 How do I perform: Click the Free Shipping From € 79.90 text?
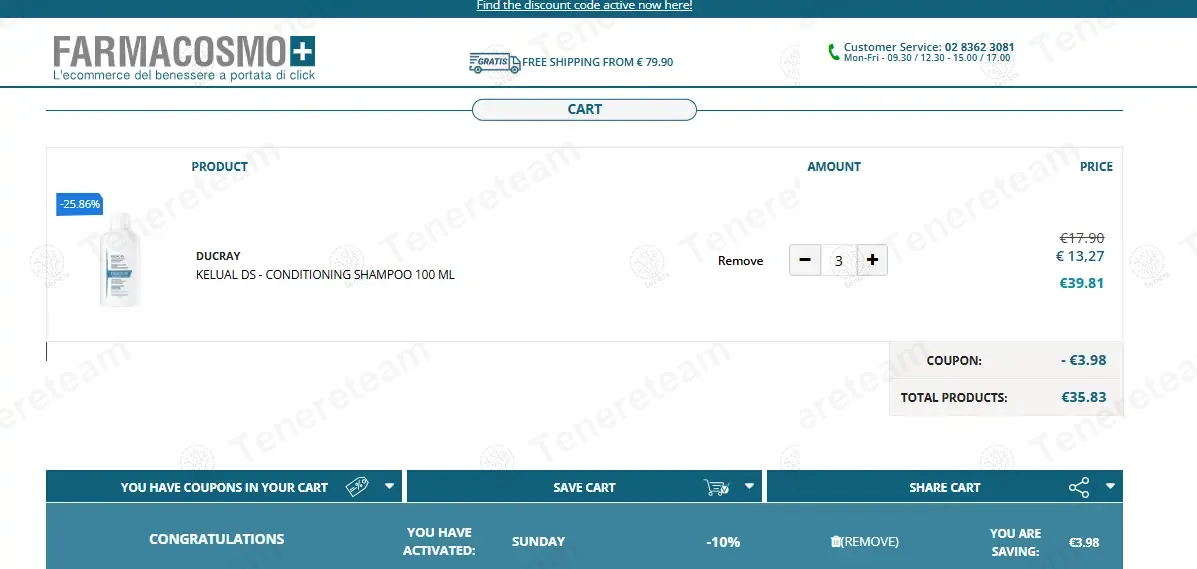coord(598,63)
